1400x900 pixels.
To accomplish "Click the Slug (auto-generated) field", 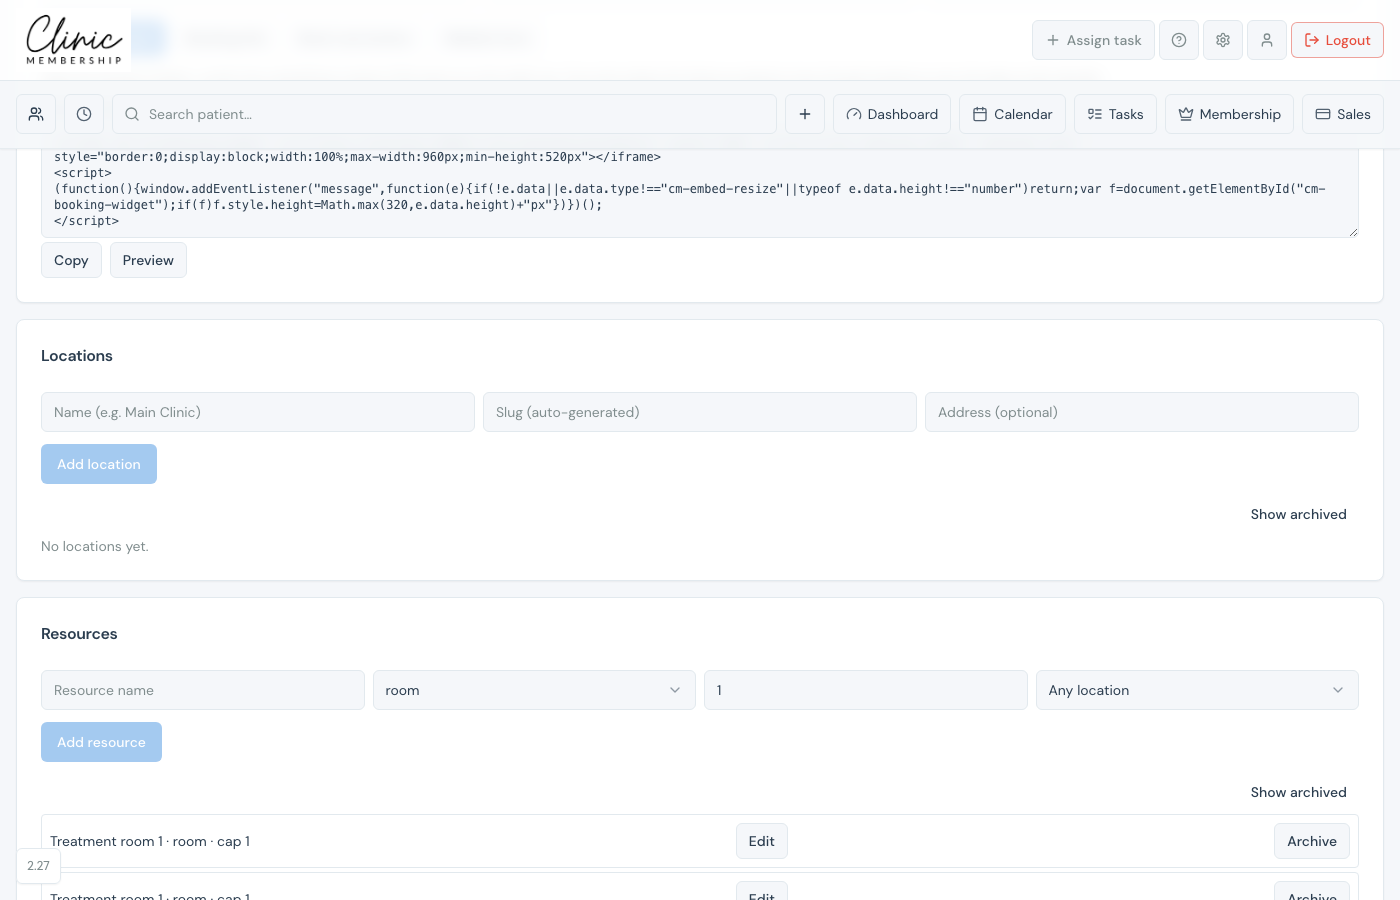I will coord(700,412).
